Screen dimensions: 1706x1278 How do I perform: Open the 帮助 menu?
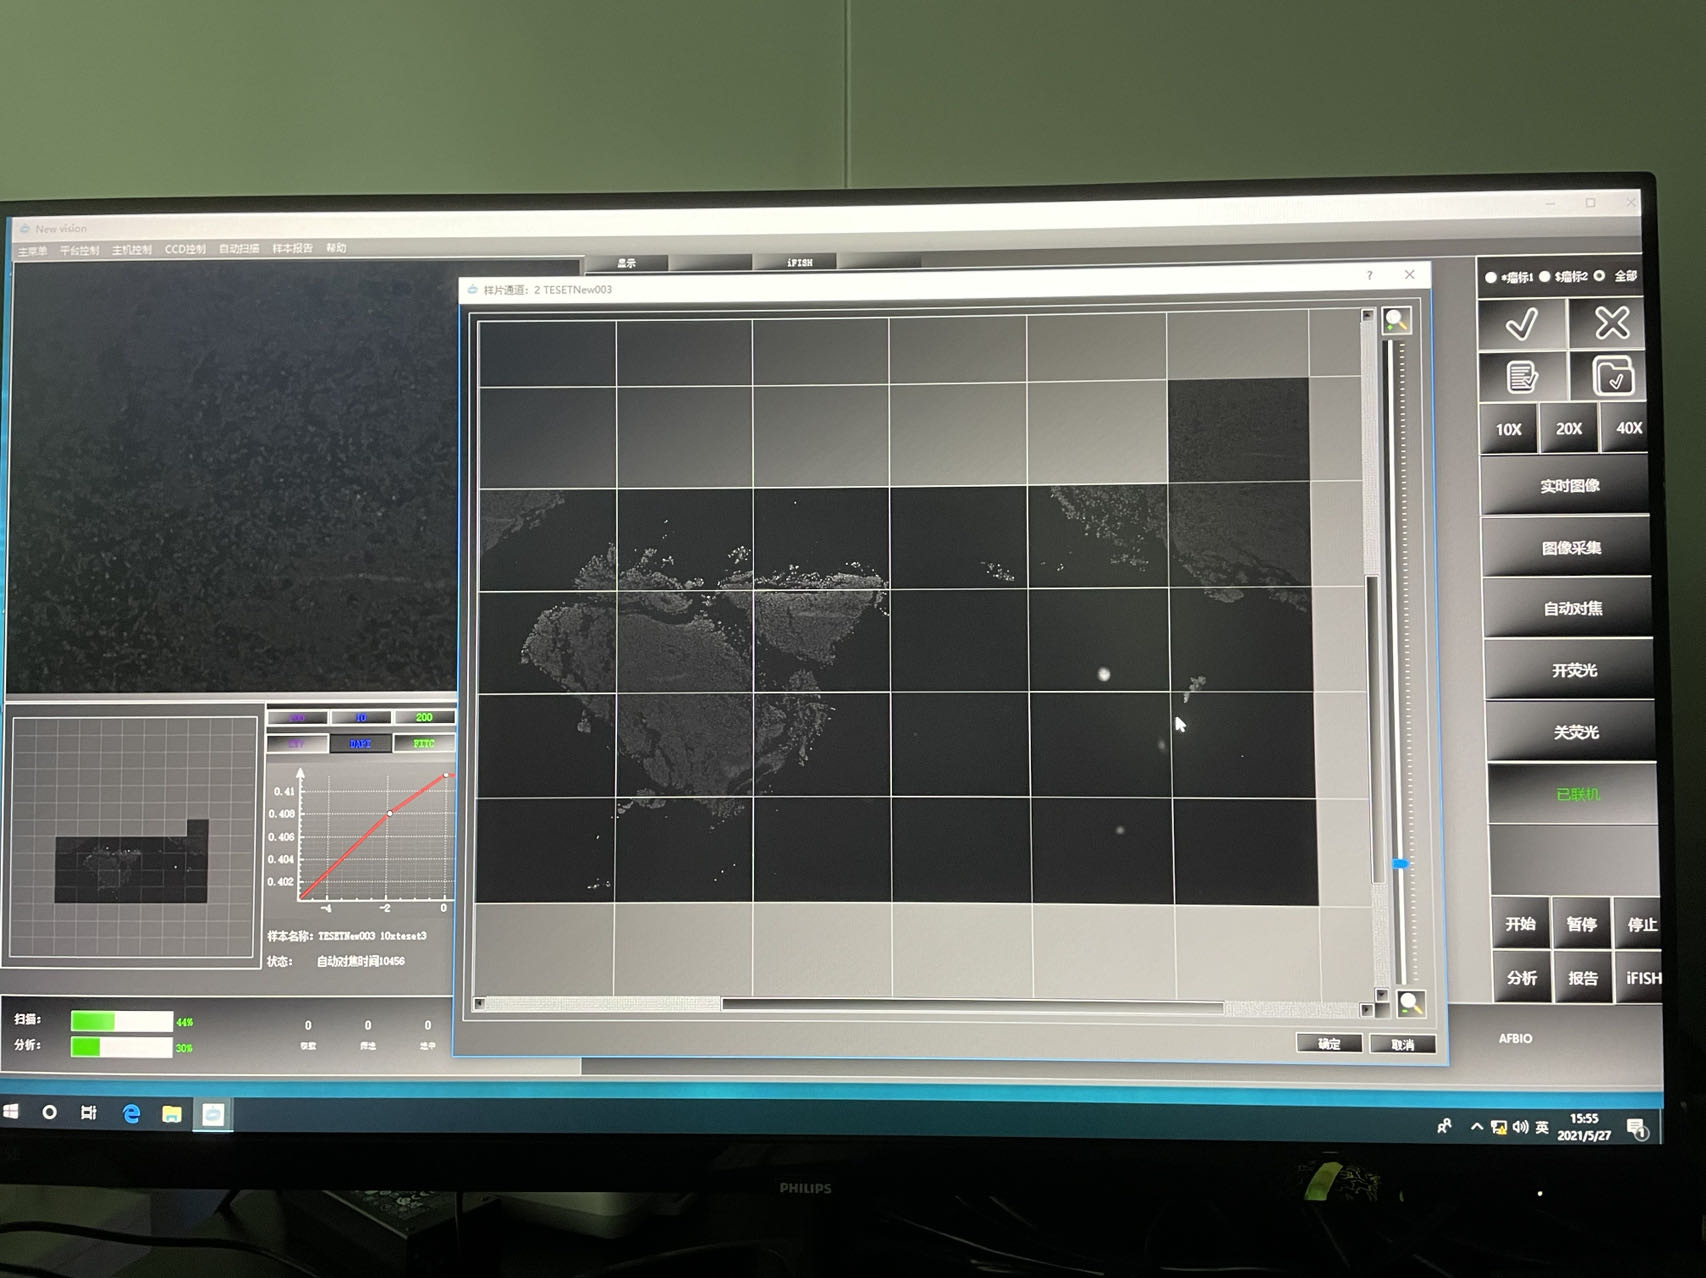(x=336, y=248)
